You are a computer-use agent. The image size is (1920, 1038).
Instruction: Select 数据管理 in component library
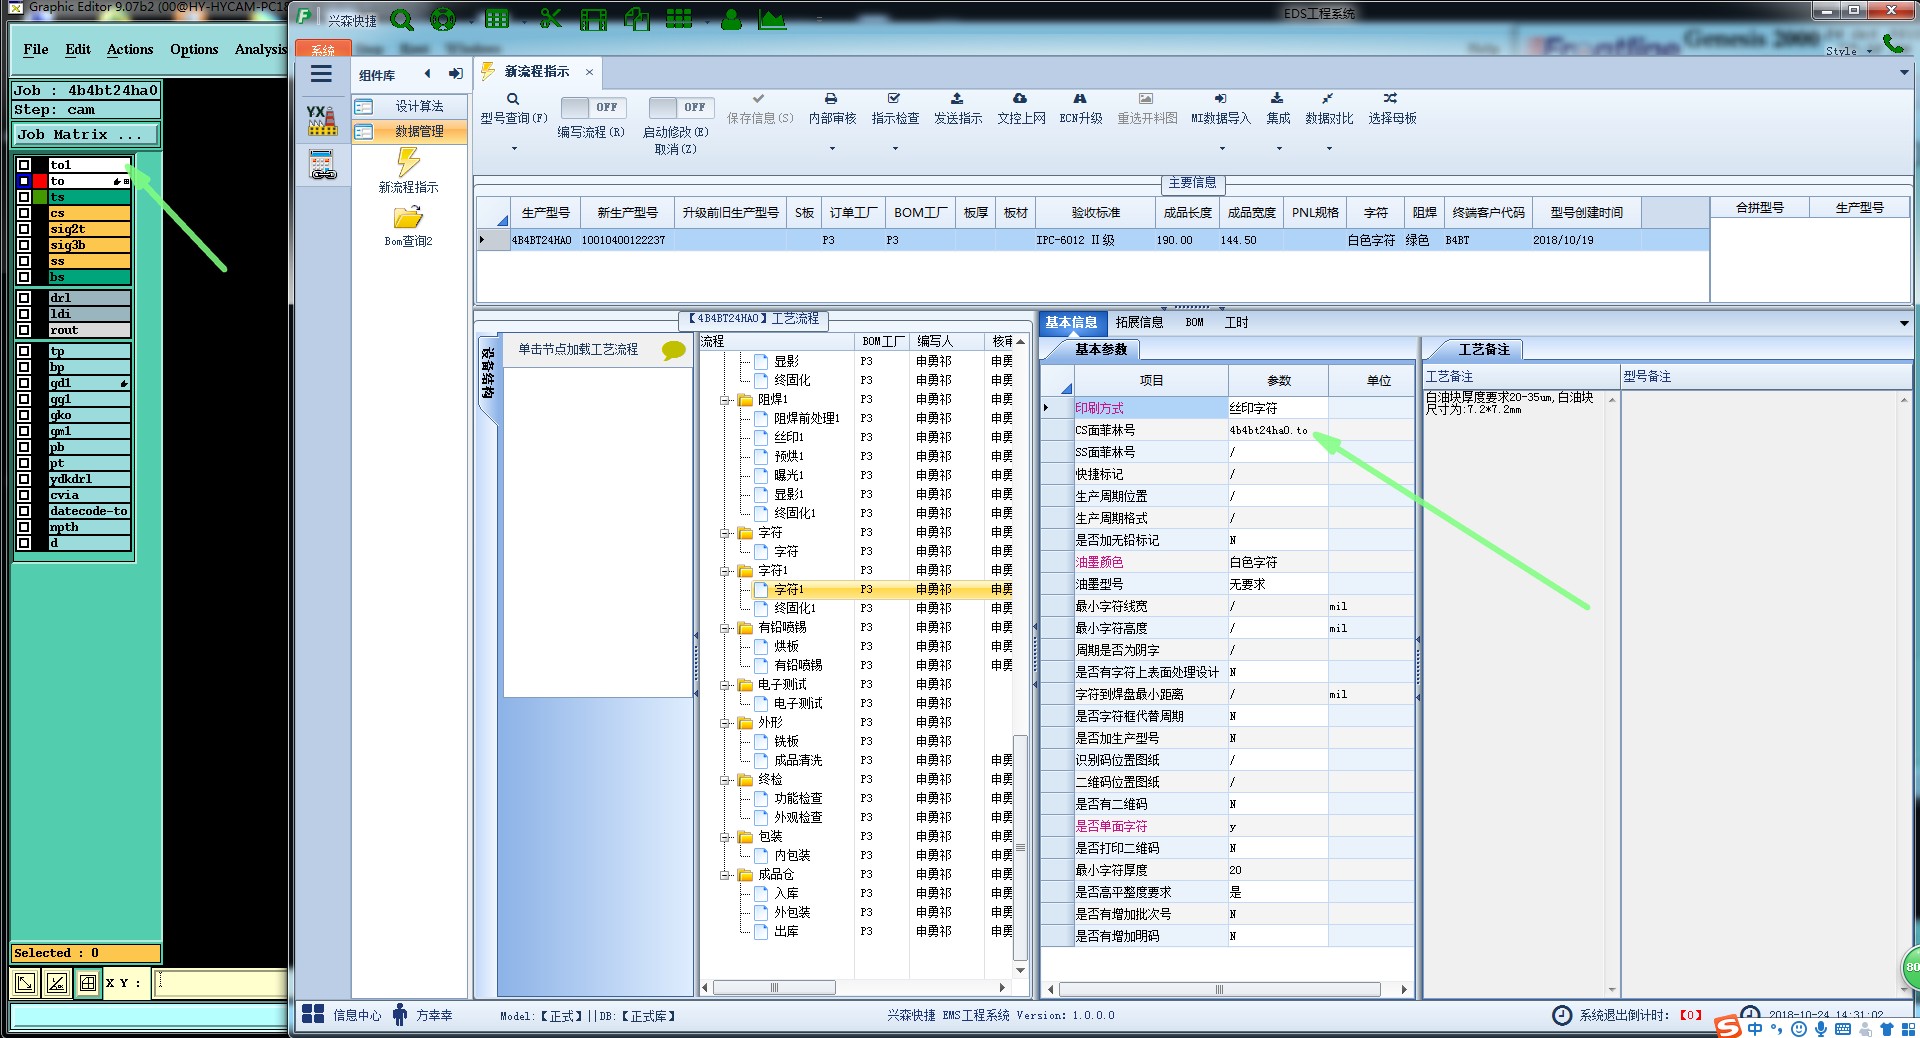pos(410,131)
